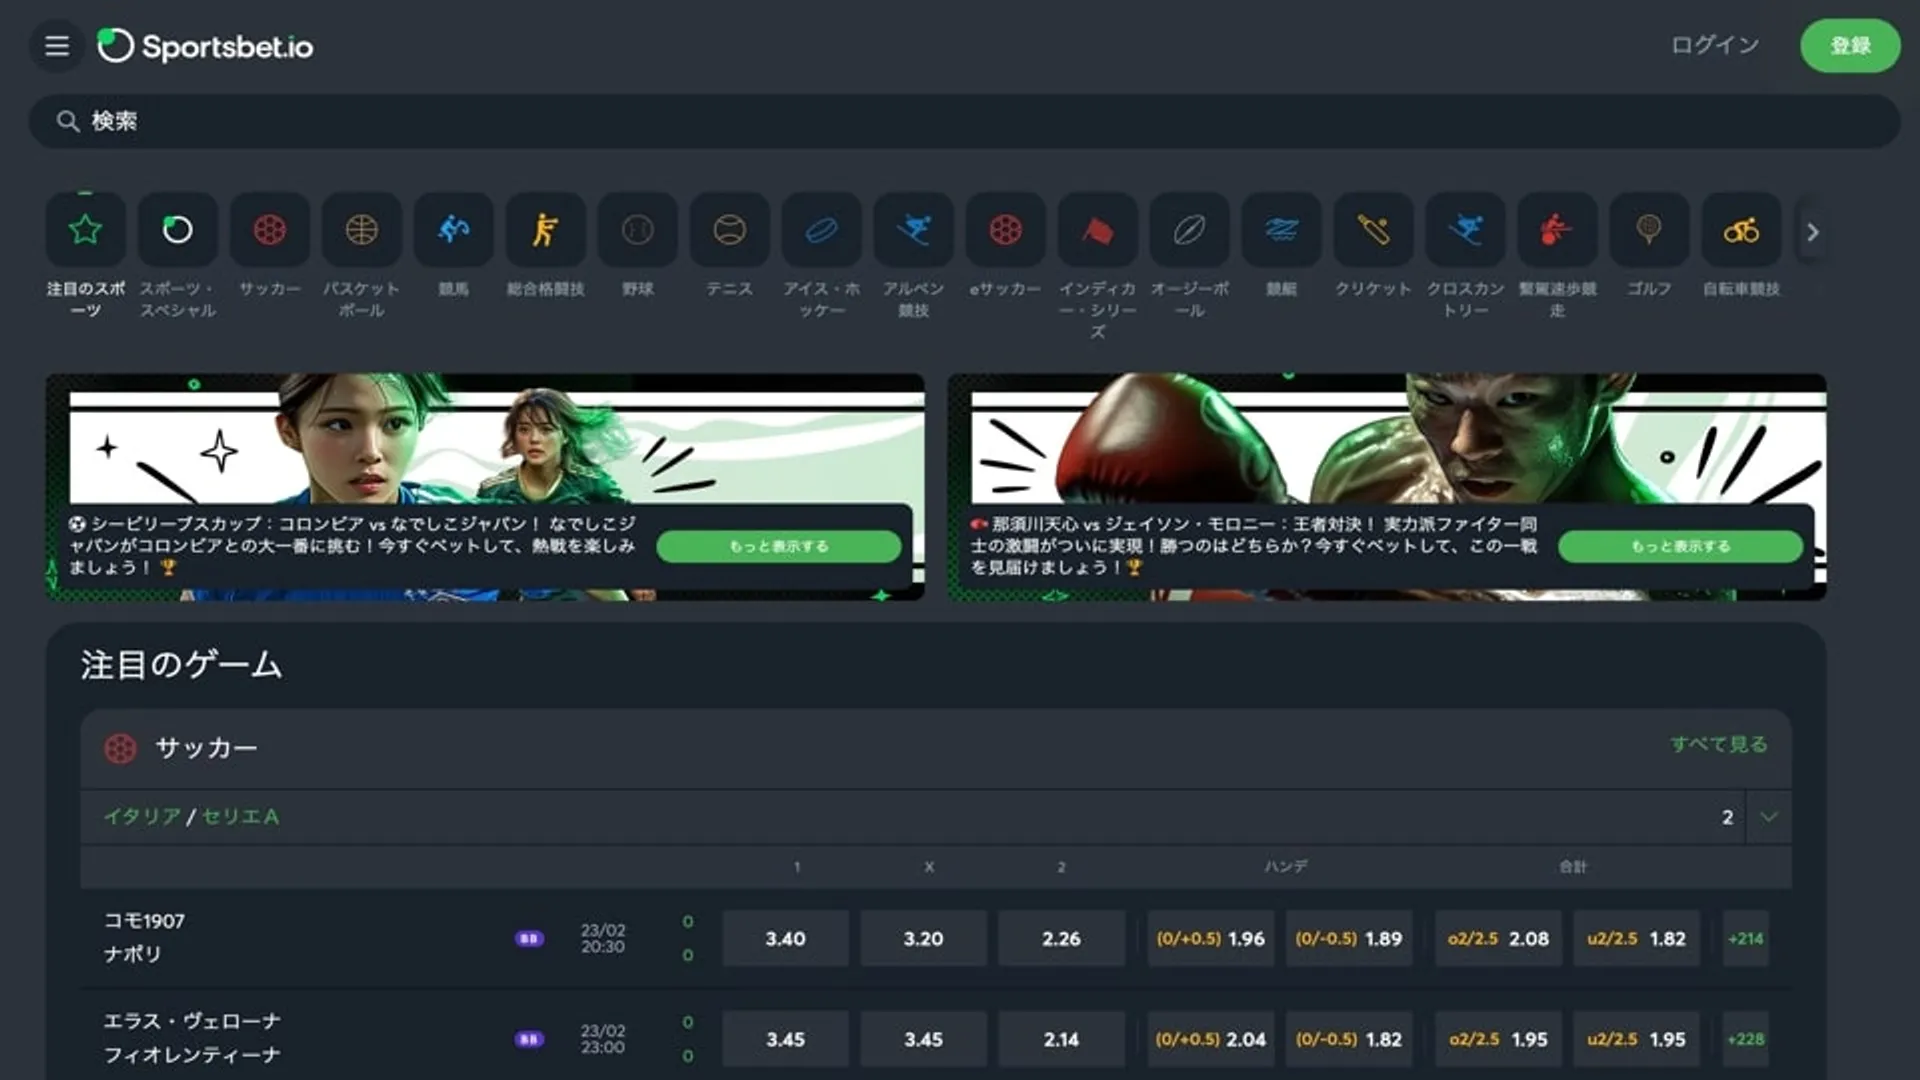Screen dimensions: 1920x1080
Task: Click the 検索 search field
Action: pos(964,121)
